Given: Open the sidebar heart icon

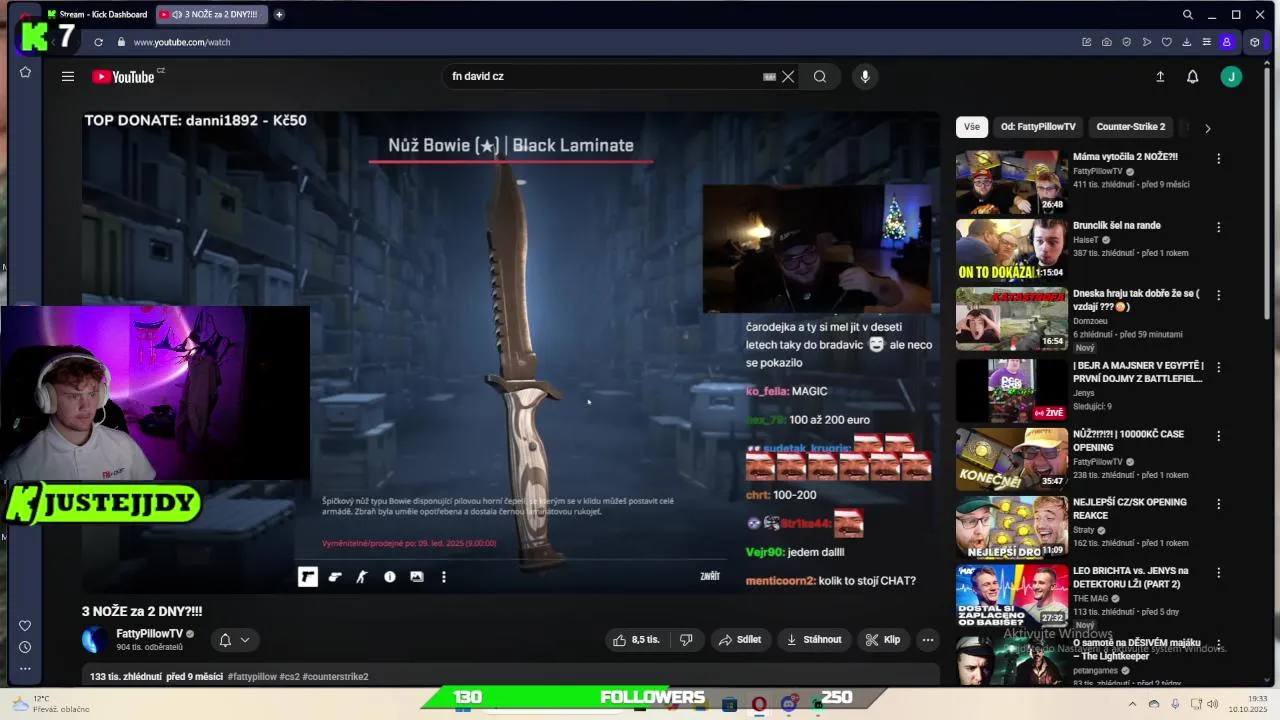Looking at the screenshot, I should point(25,626).
